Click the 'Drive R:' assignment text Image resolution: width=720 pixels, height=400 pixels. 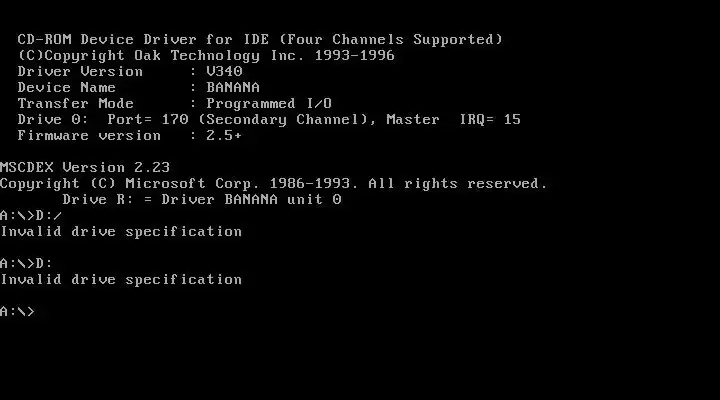[98, 200]
